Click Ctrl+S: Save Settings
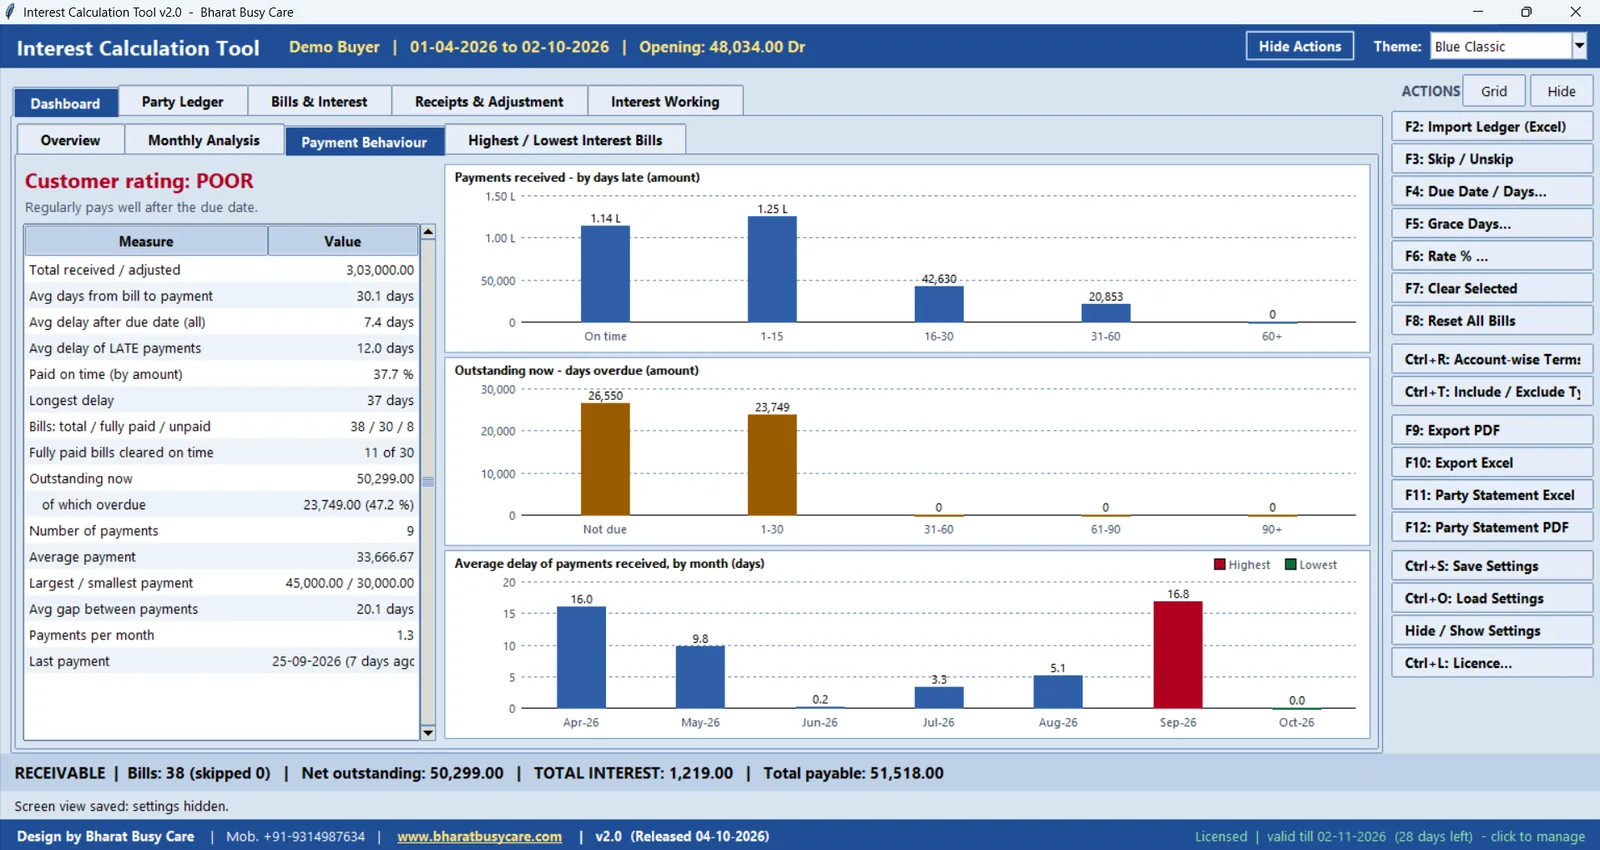This screenshot has height=850, width=1600. (1492, 566)
